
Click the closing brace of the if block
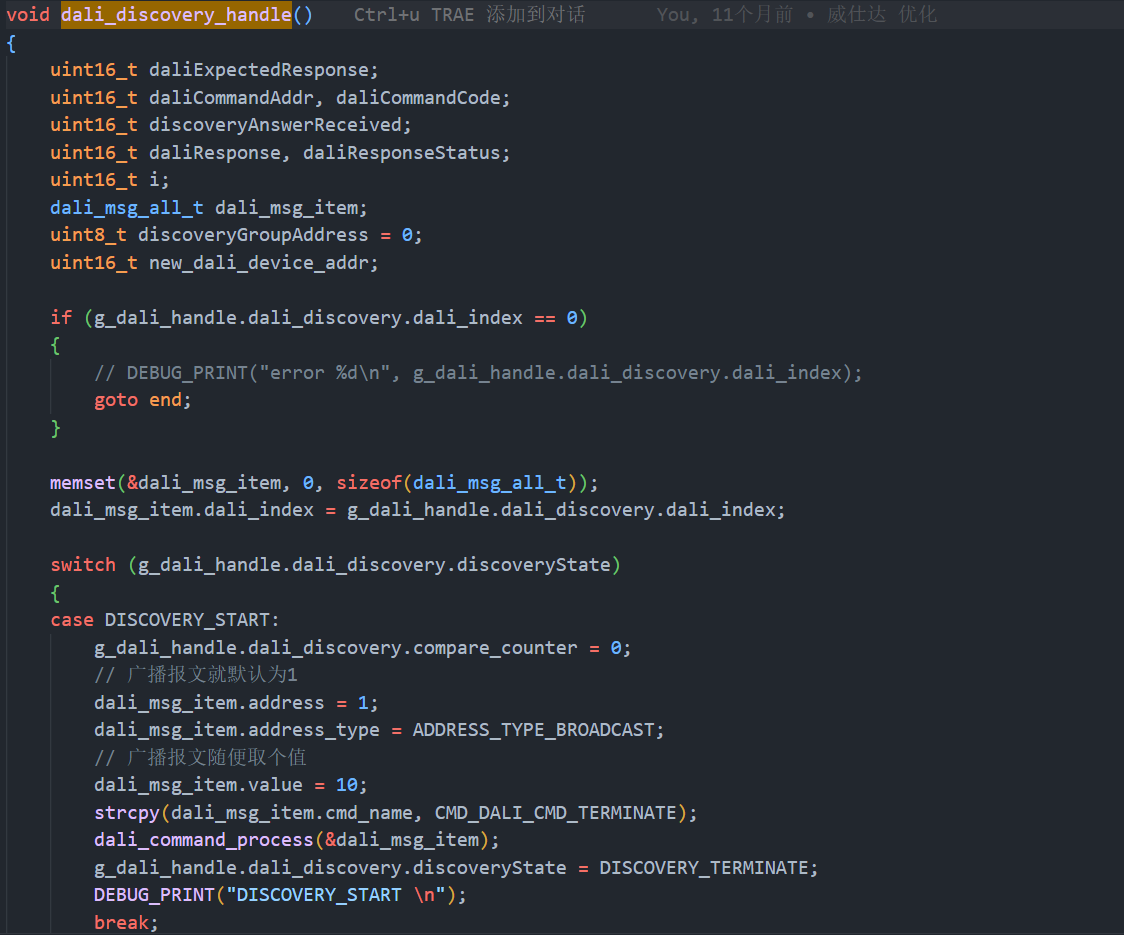55,428
